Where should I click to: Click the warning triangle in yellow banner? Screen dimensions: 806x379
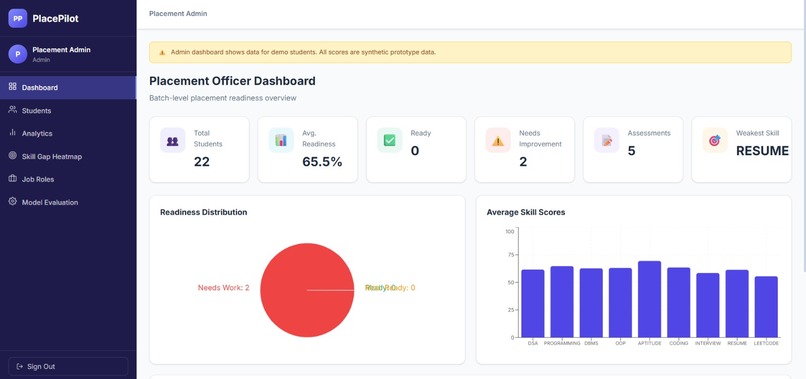tap(162, 52)
